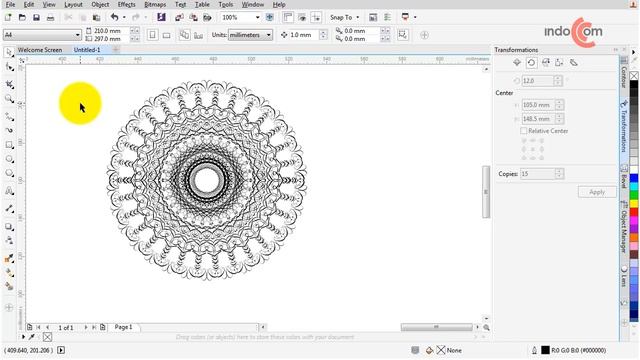640x360 pixels.
Task: Select the Polygon tool in the toolbox
Action: (9, 173)
